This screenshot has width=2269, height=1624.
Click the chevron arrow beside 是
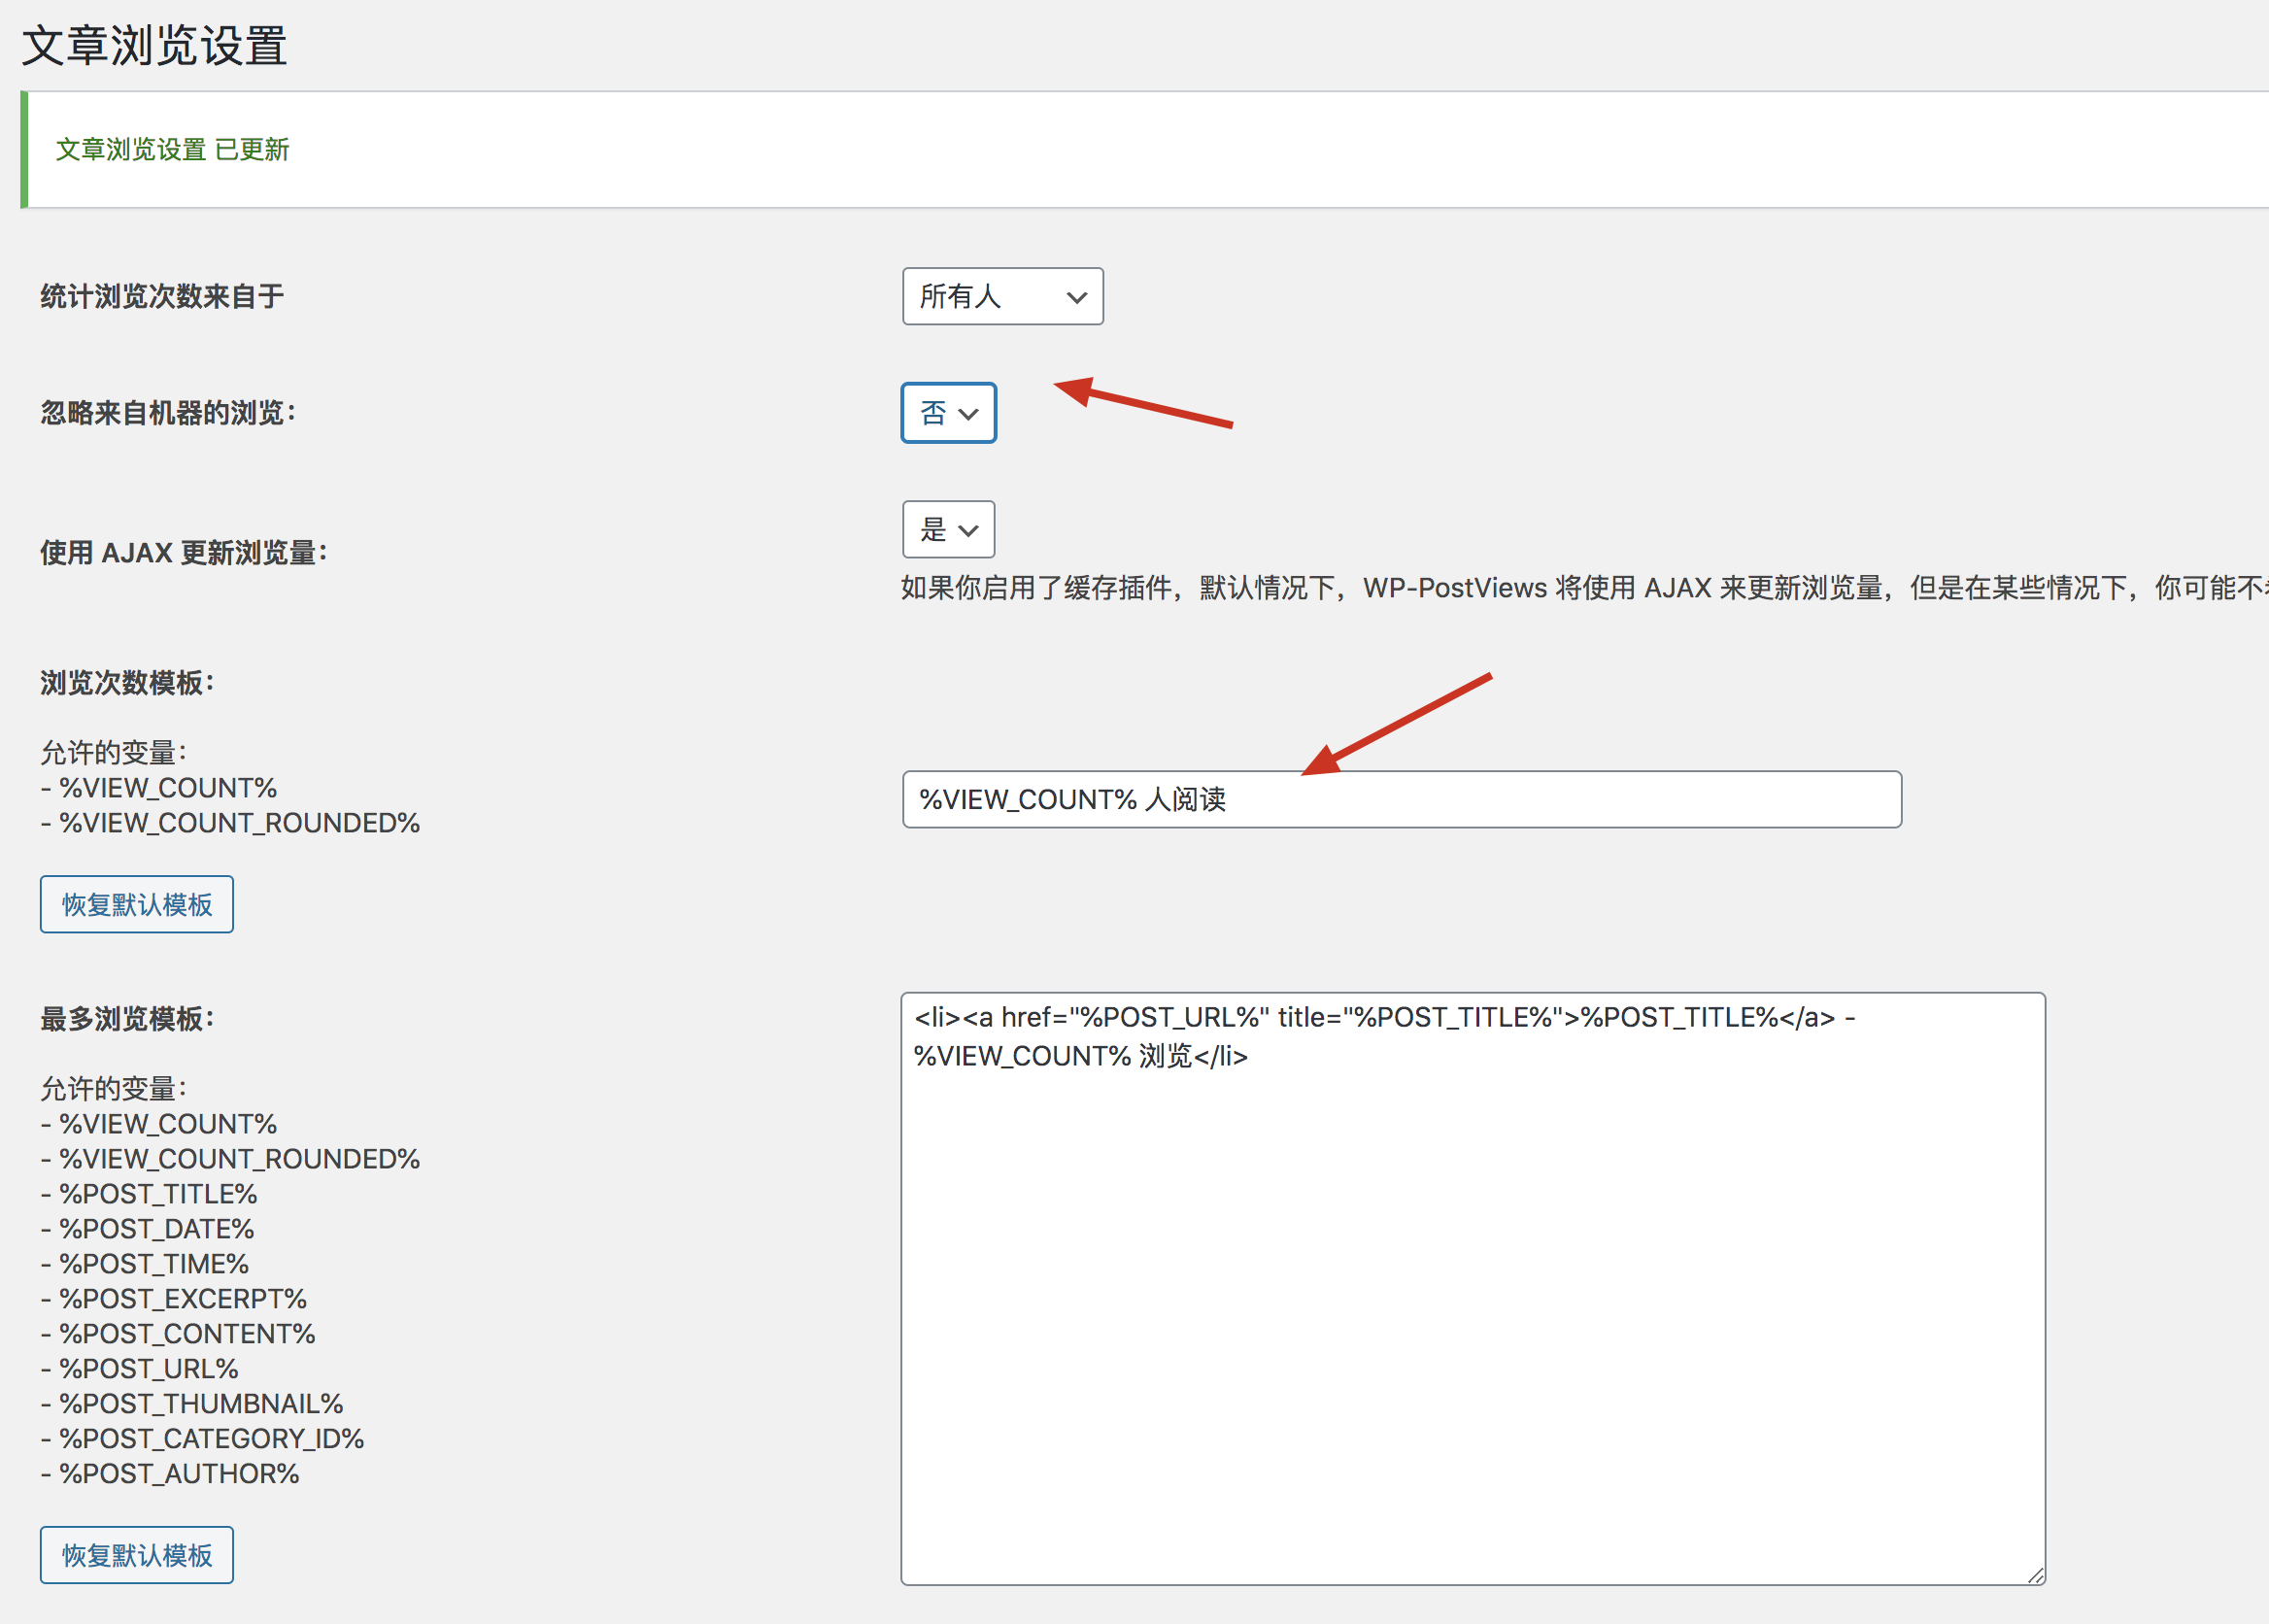click(x=968, y=530)
